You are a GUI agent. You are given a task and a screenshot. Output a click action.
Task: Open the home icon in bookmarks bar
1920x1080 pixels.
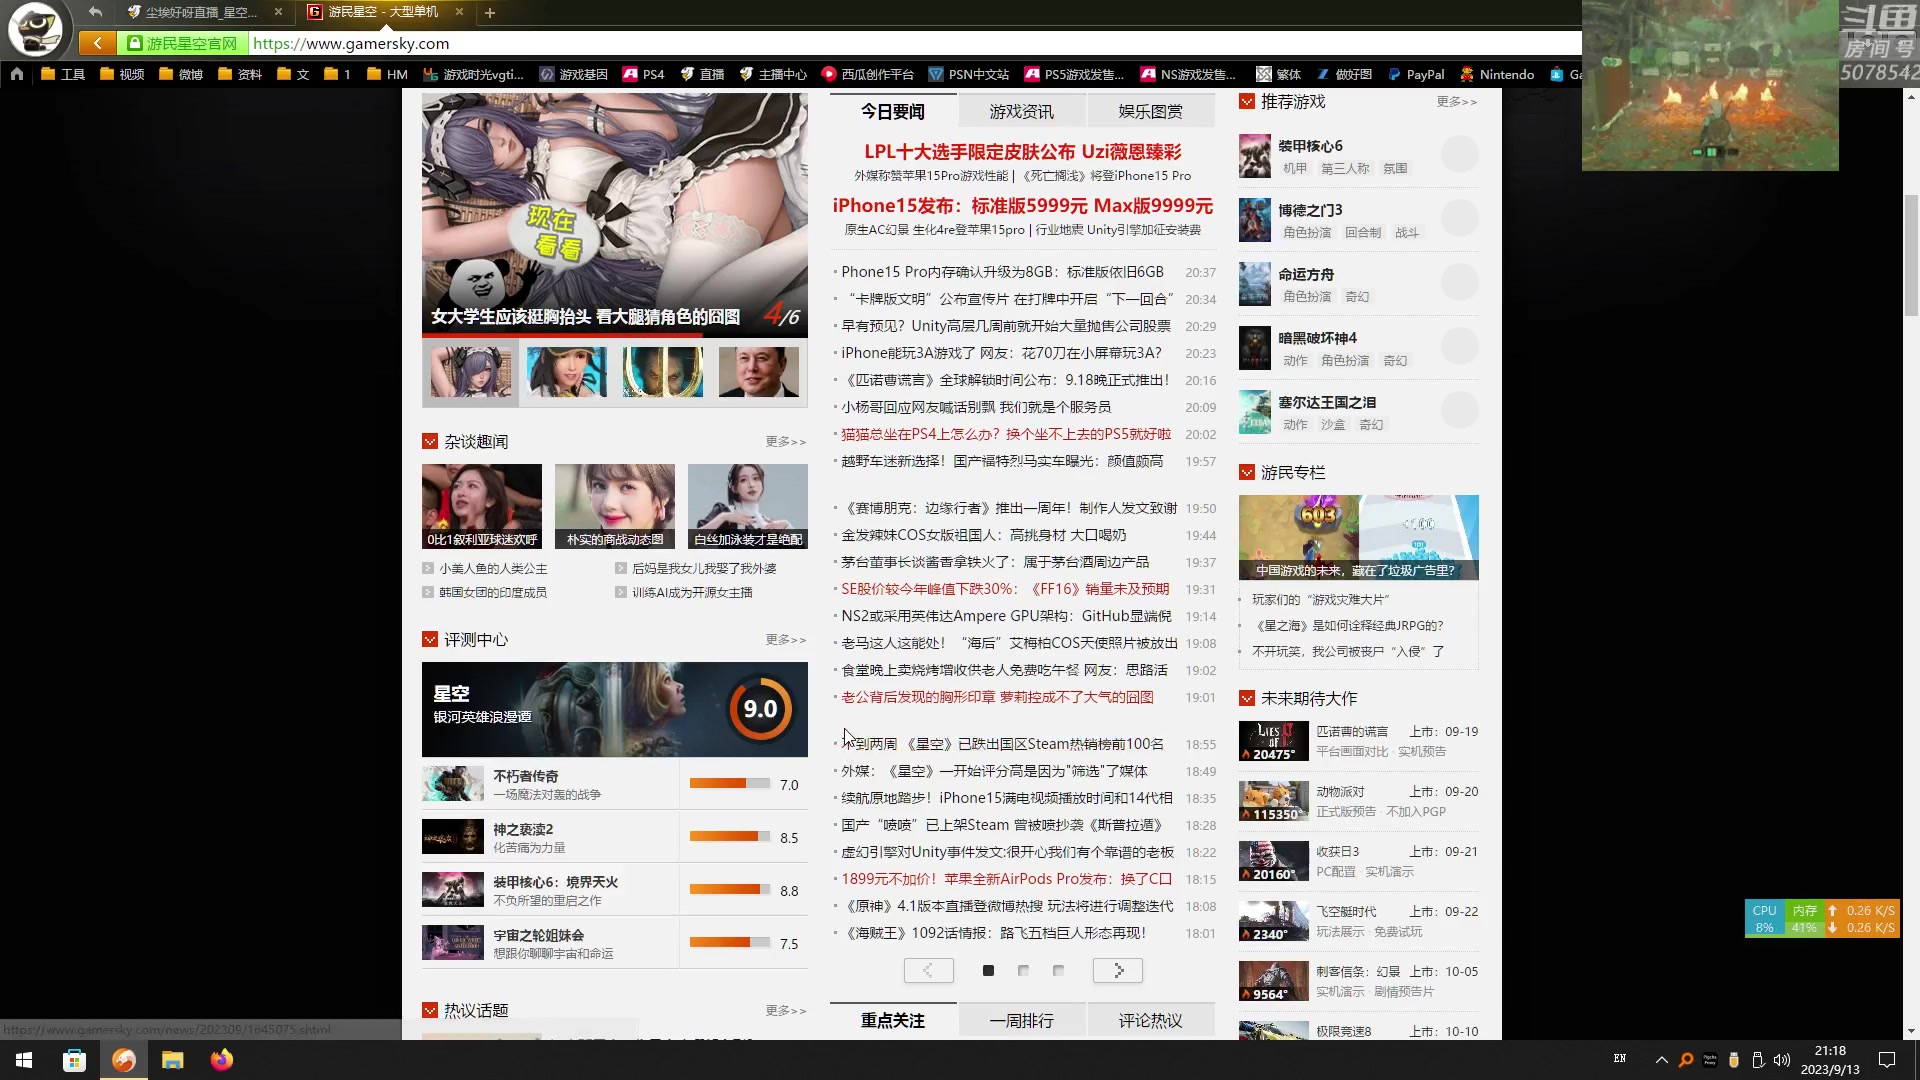tap(17, 74)
